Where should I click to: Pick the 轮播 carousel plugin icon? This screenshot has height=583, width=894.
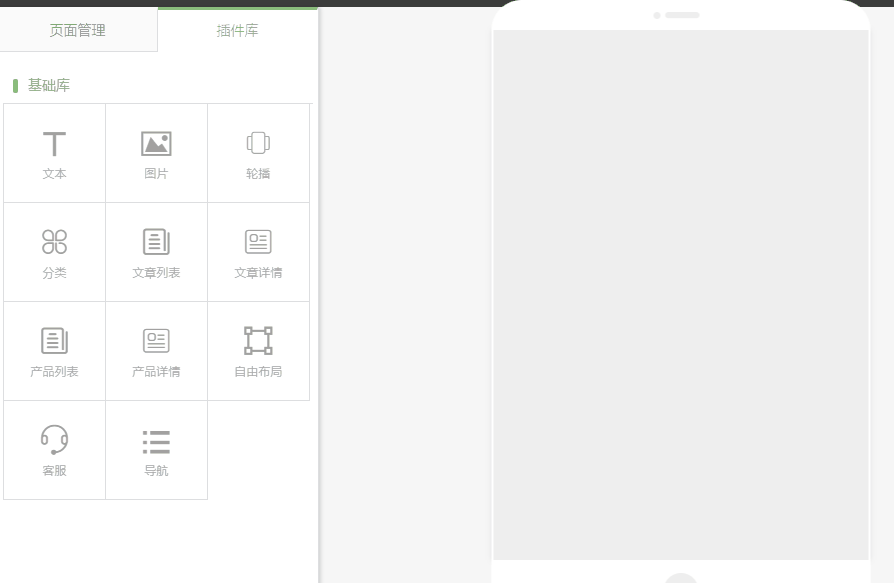[258, 143]
